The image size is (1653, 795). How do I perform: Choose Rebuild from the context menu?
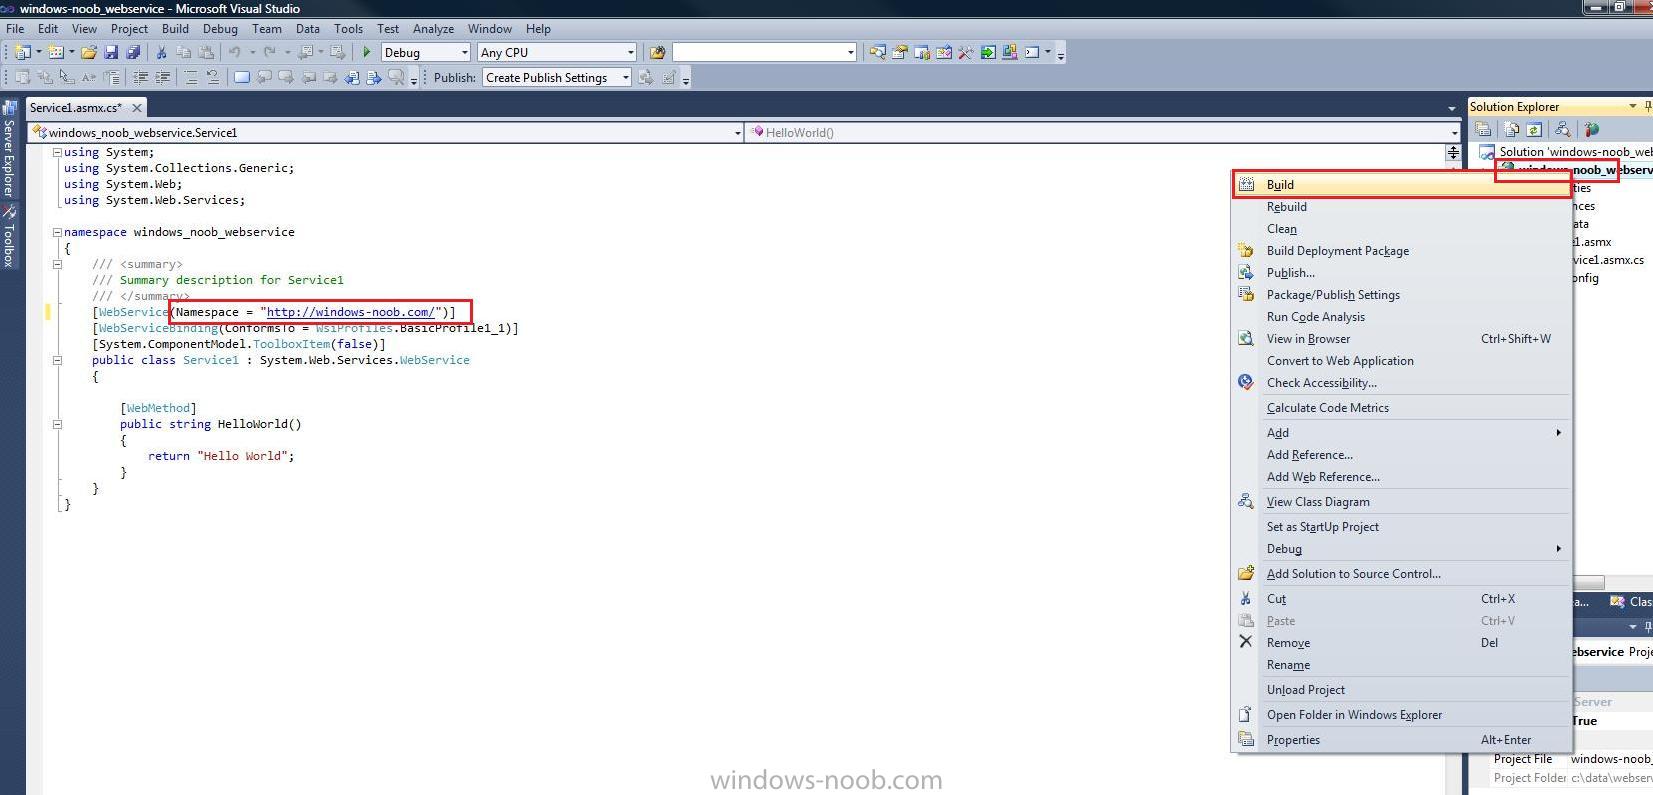click(x=1402, y=207)
